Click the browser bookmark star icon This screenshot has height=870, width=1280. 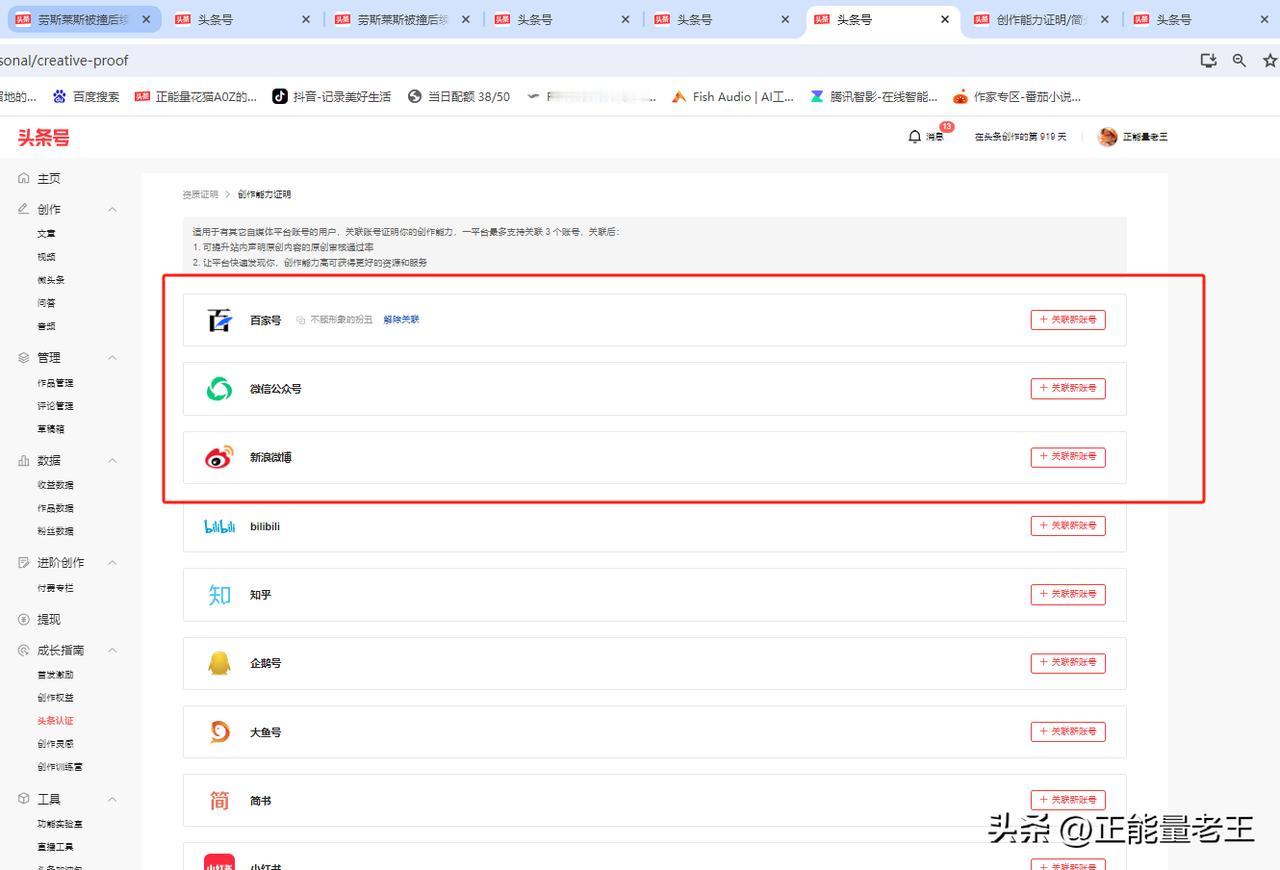[1270, 60]
